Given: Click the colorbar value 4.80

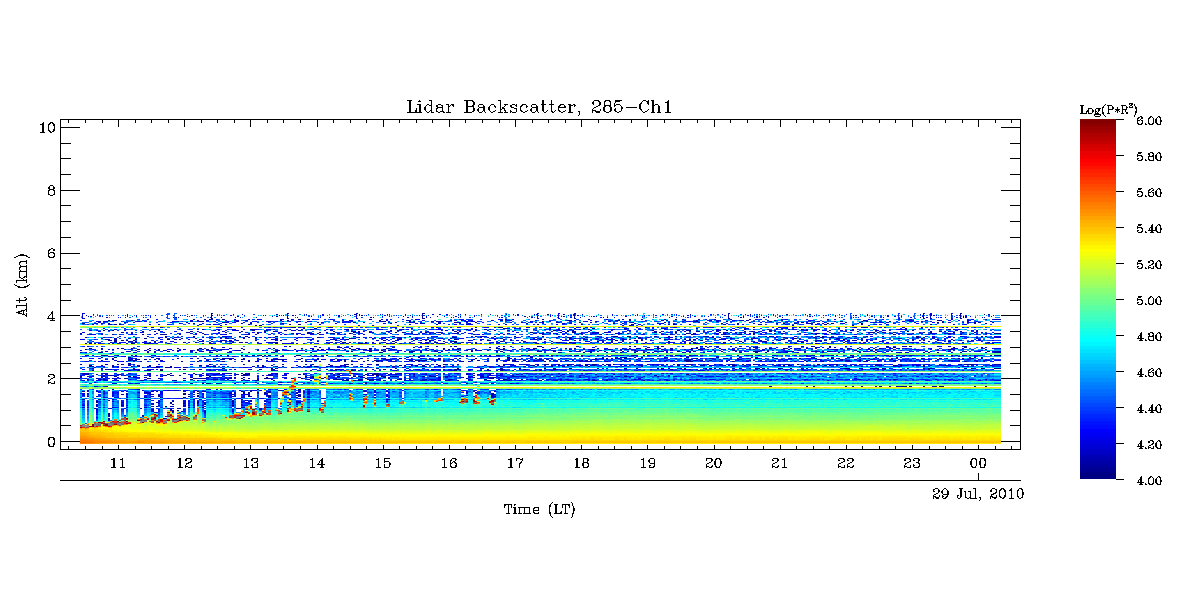Looking at the screenshot, I should pos(1148,336).
